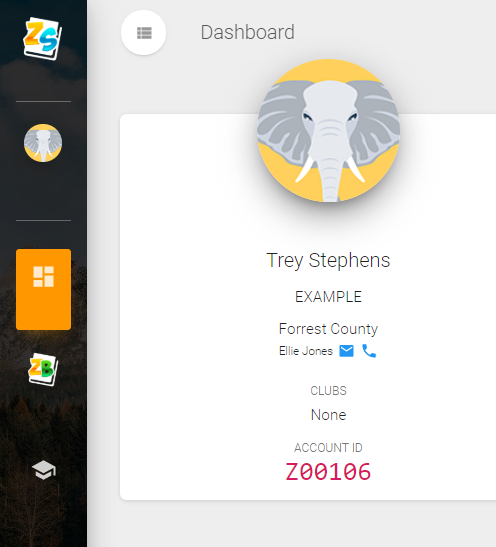Call Ellie Jones via the phone icon
The image size is (496, 547).
tap(369, 351)
